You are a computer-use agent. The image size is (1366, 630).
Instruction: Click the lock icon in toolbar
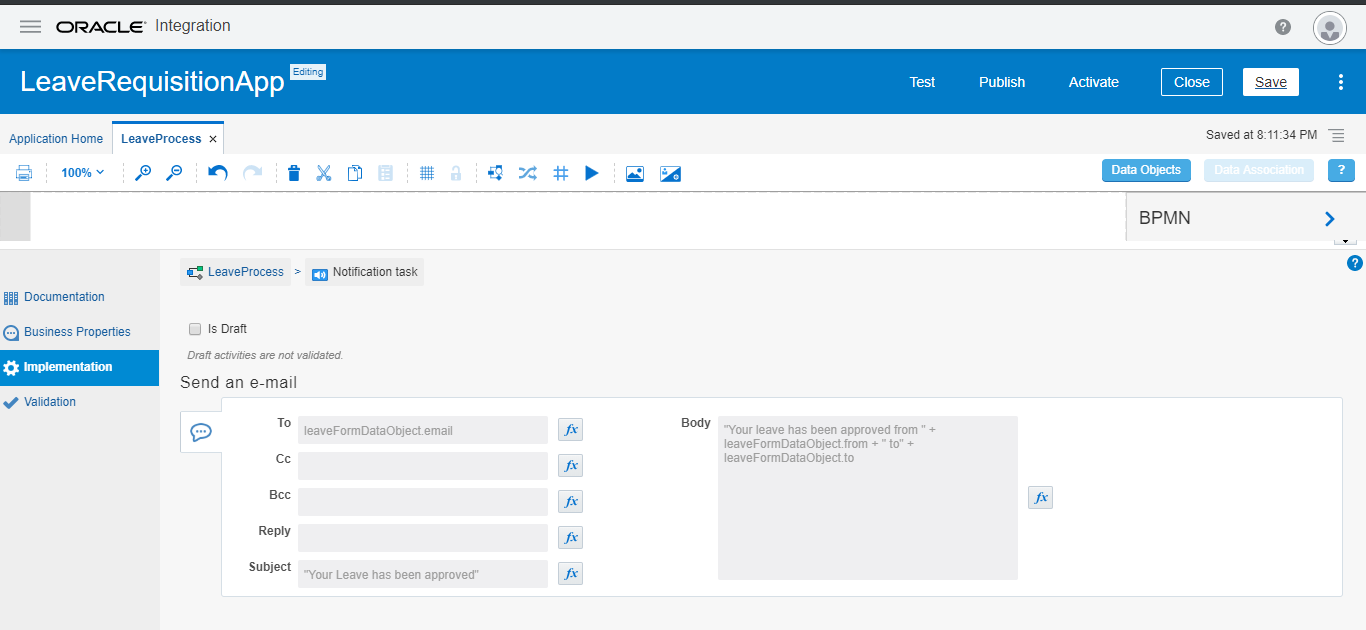point(456,173)
